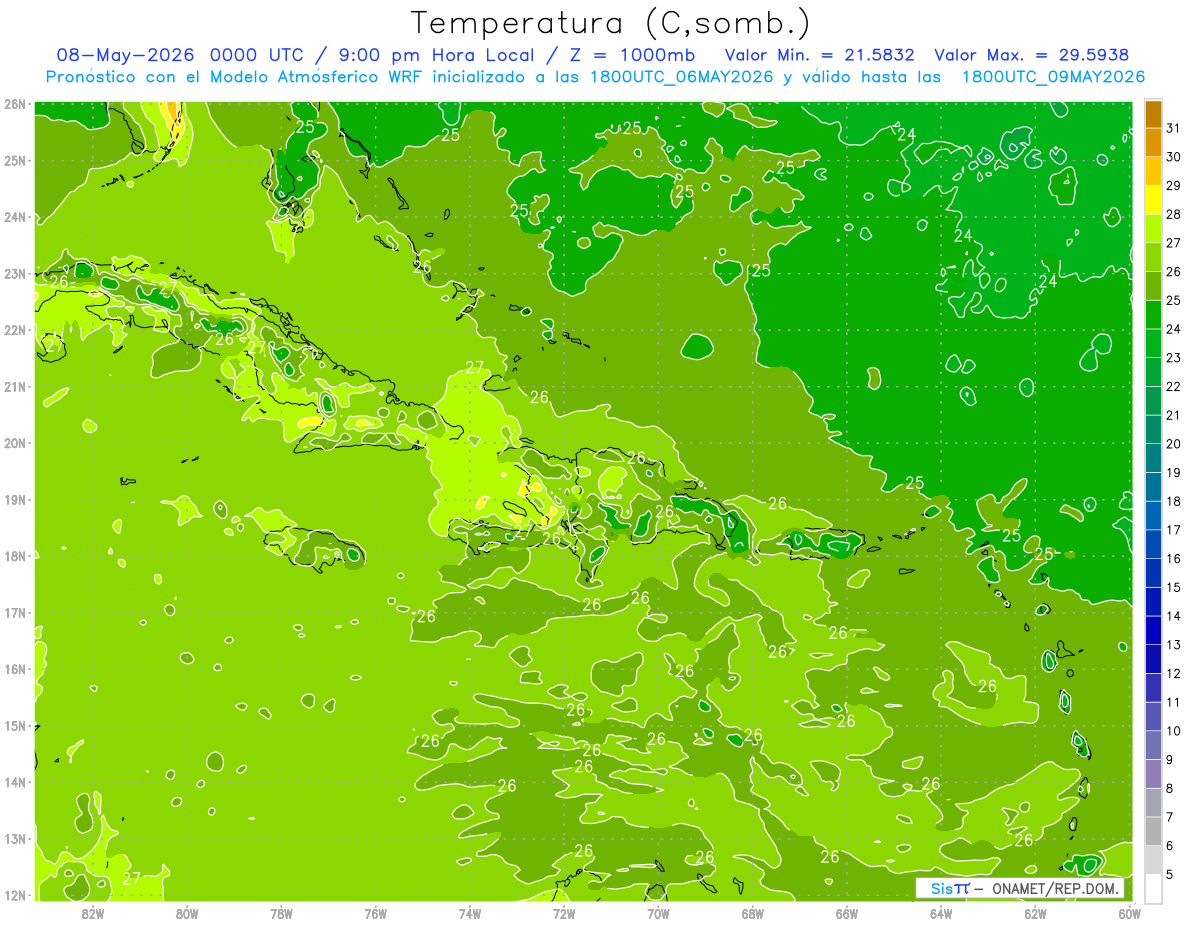This screenshot has height=927, width=1200.
Task: Click the 60W longitude axis label
Action: tap(1129, 912)
